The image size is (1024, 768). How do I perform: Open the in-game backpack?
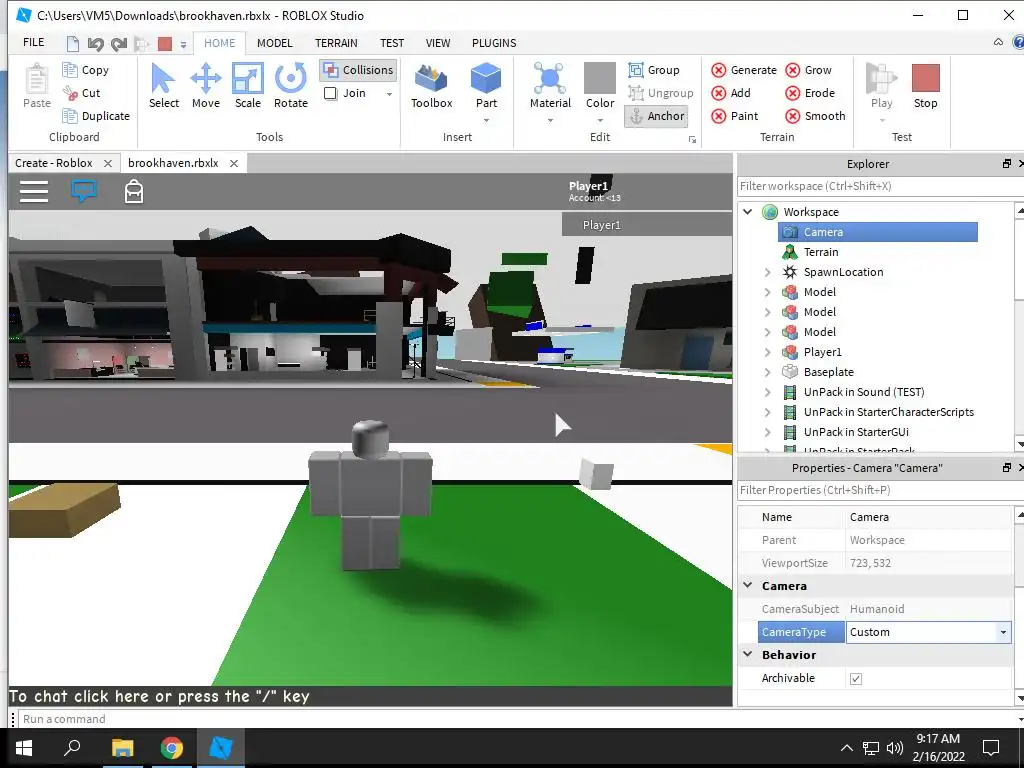tap(134, 191)
